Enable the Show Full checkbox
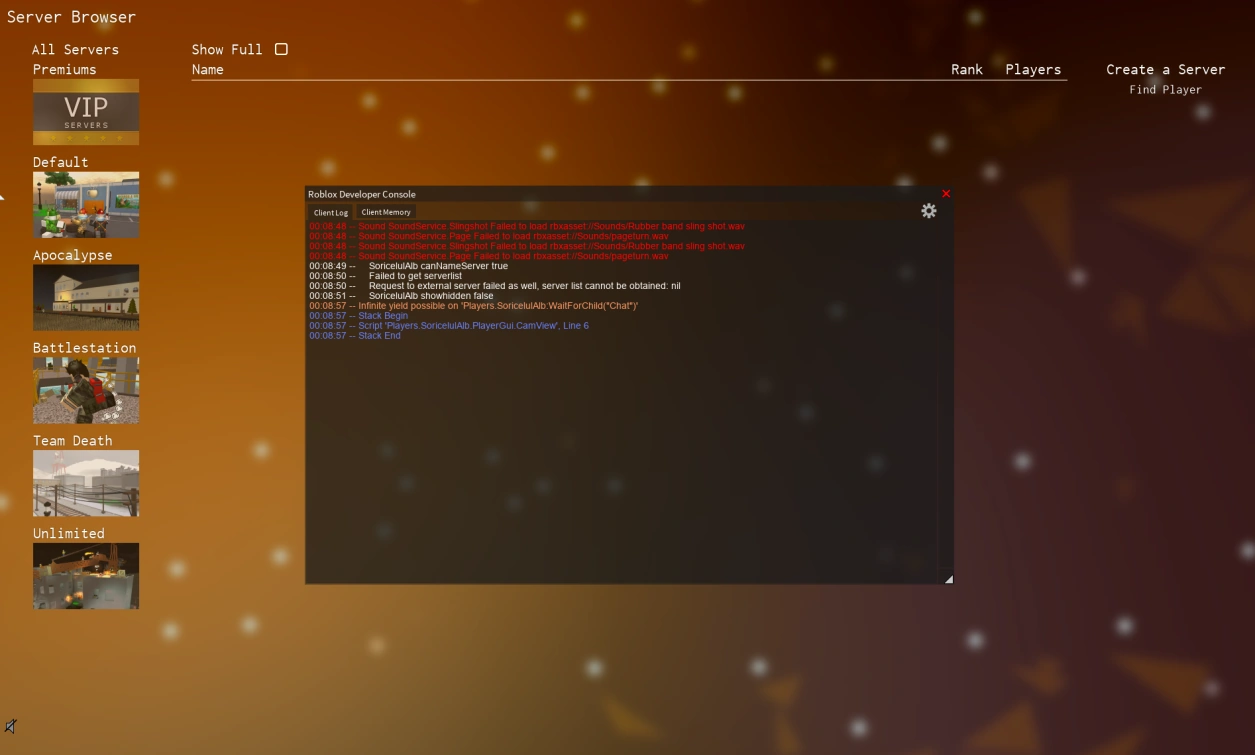Screen dimensions: 1255x755 [x=281, y=49]
